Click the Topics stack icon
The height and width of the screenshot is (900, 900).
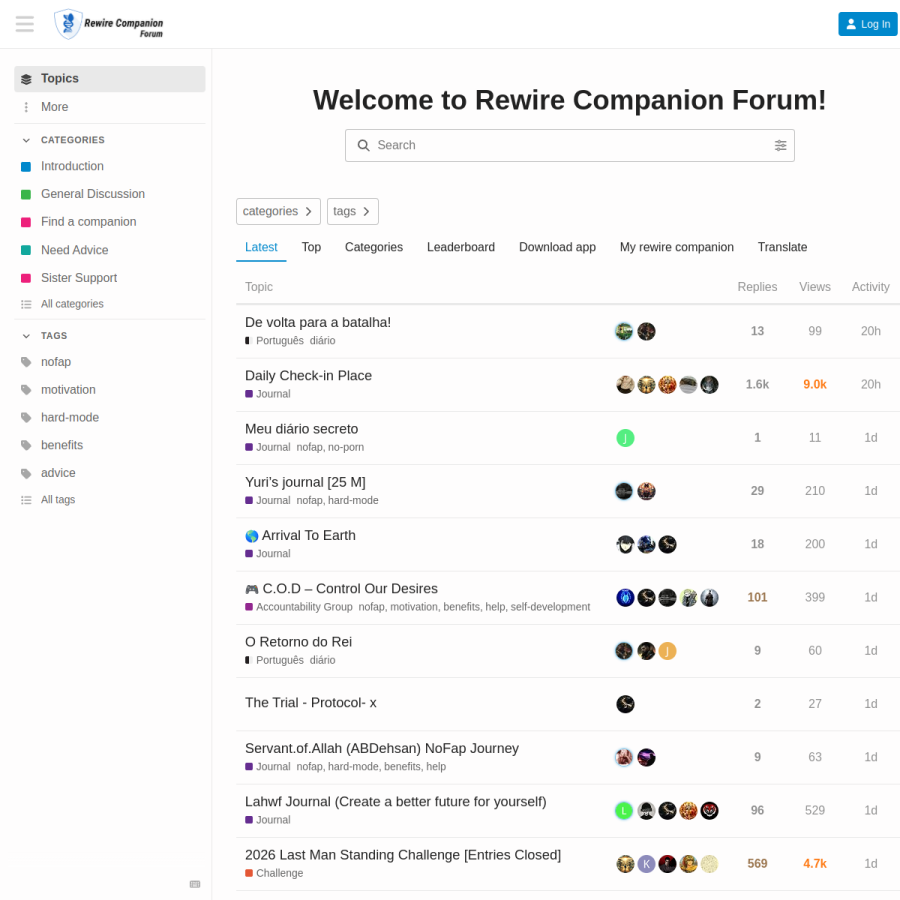(26, 79)
